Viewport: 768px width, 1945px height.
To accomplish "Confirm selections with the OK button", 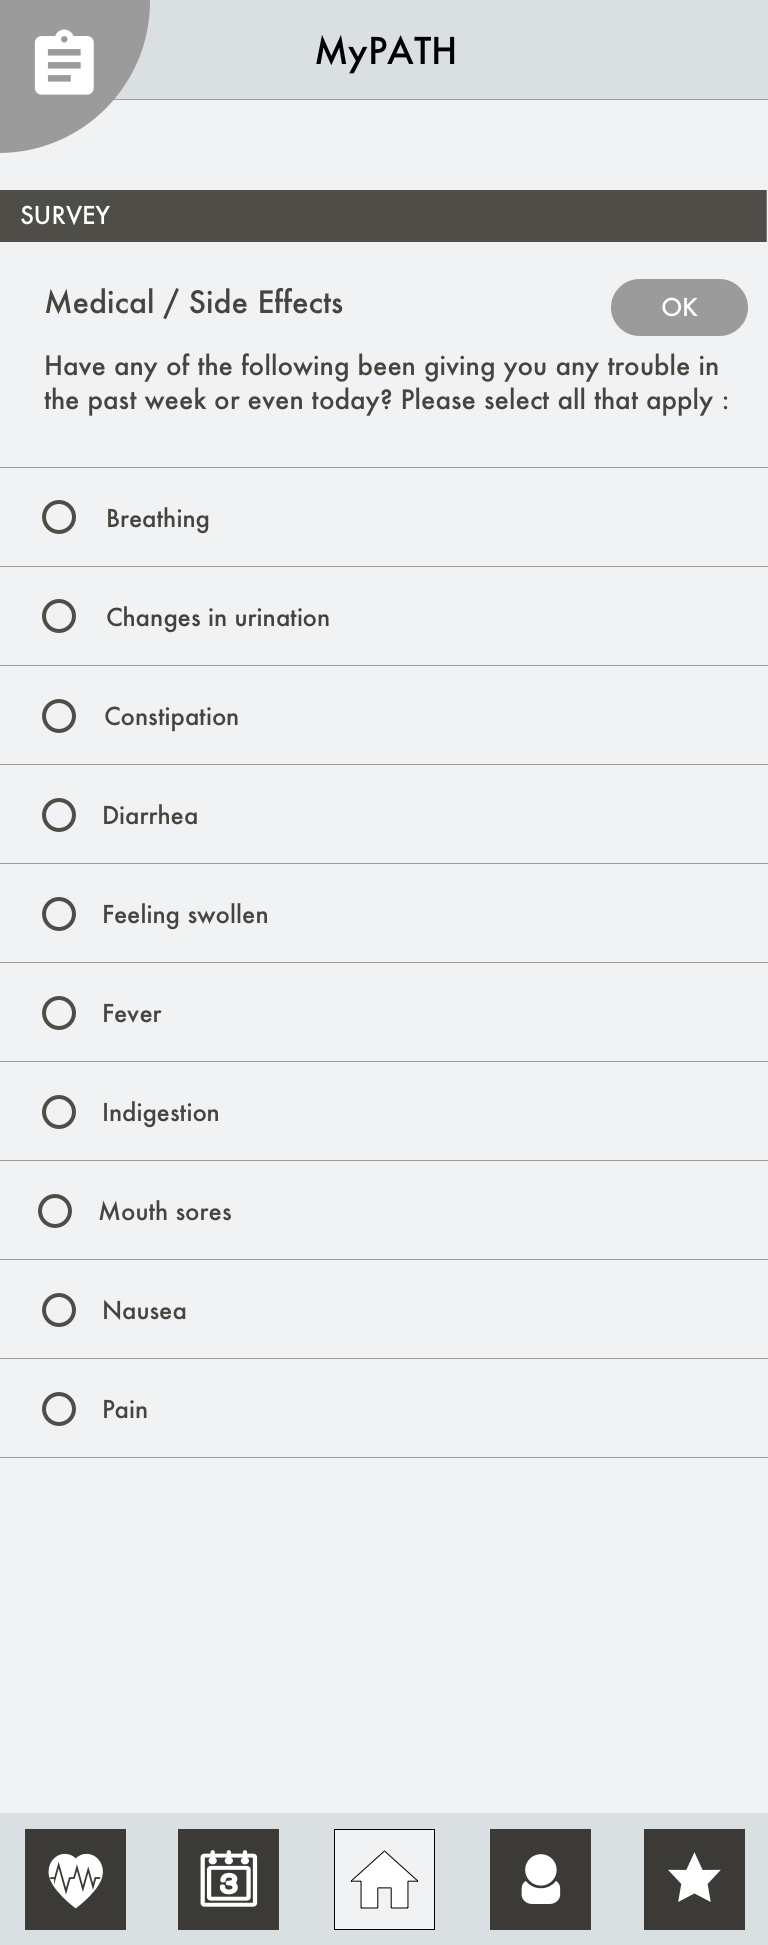I will (x=679, y=307).
